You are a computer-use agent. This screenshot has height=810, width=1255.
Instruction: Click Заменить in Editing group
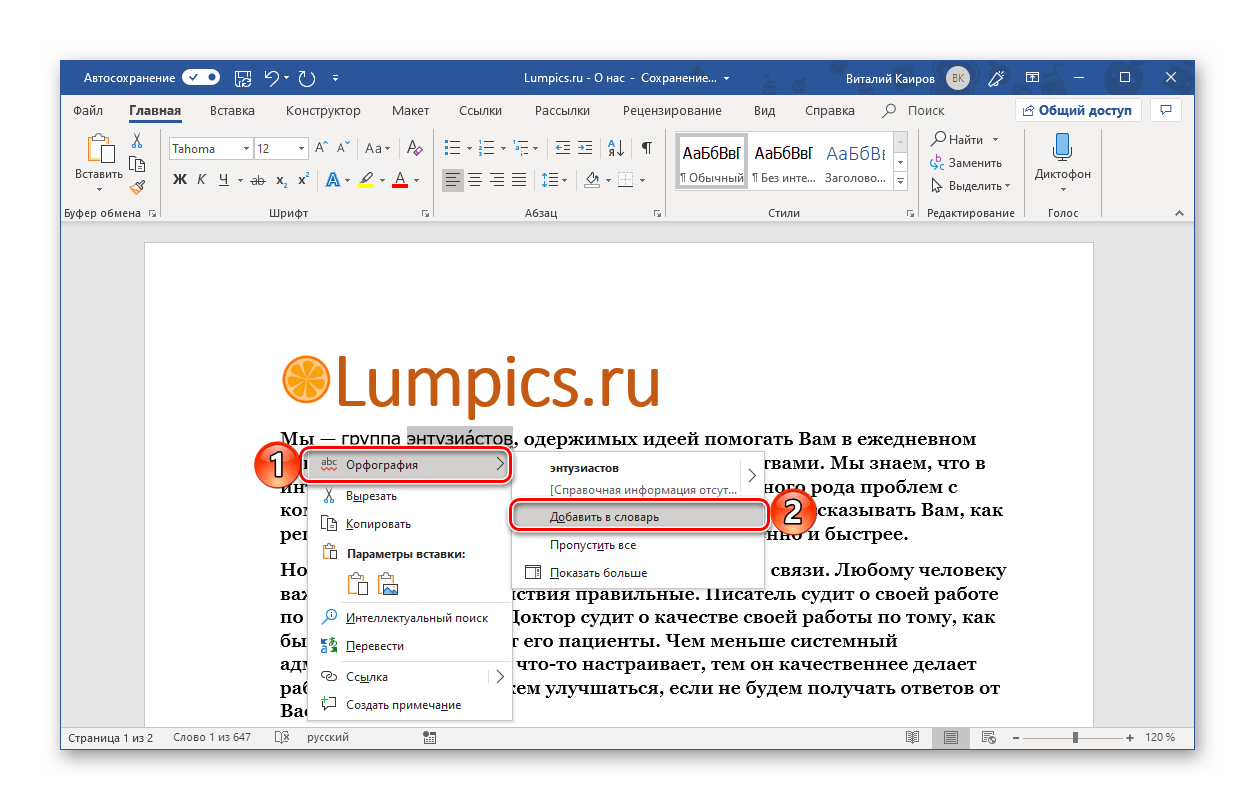[x=966, y=163]
